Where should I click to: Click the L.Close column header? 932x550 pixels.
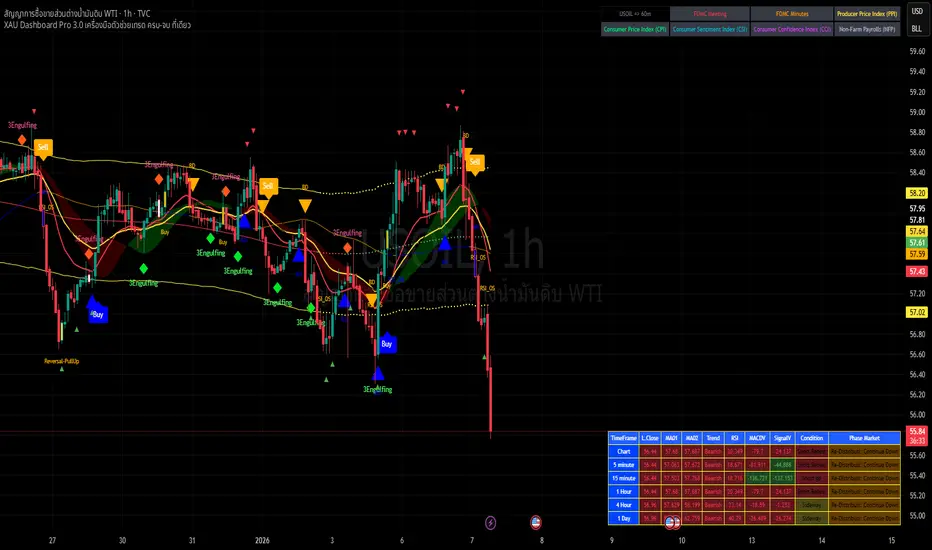pos(650,438)
